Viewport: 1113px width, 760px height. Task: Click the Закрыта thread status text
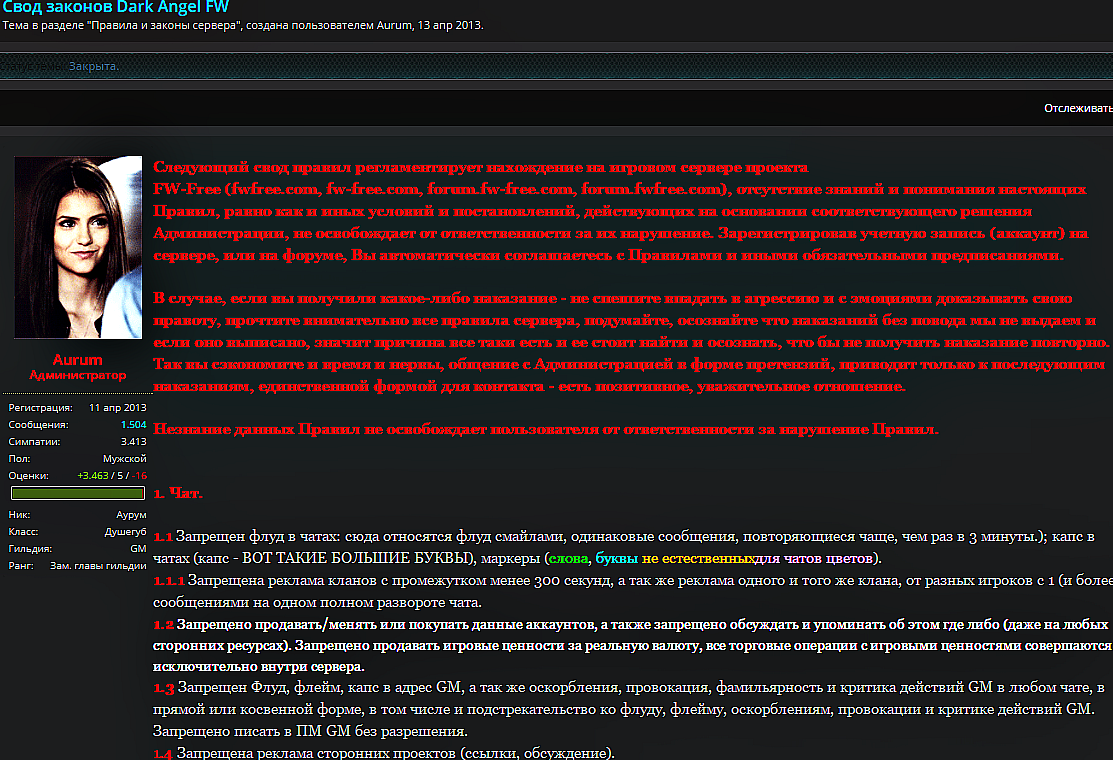point(93,66)
